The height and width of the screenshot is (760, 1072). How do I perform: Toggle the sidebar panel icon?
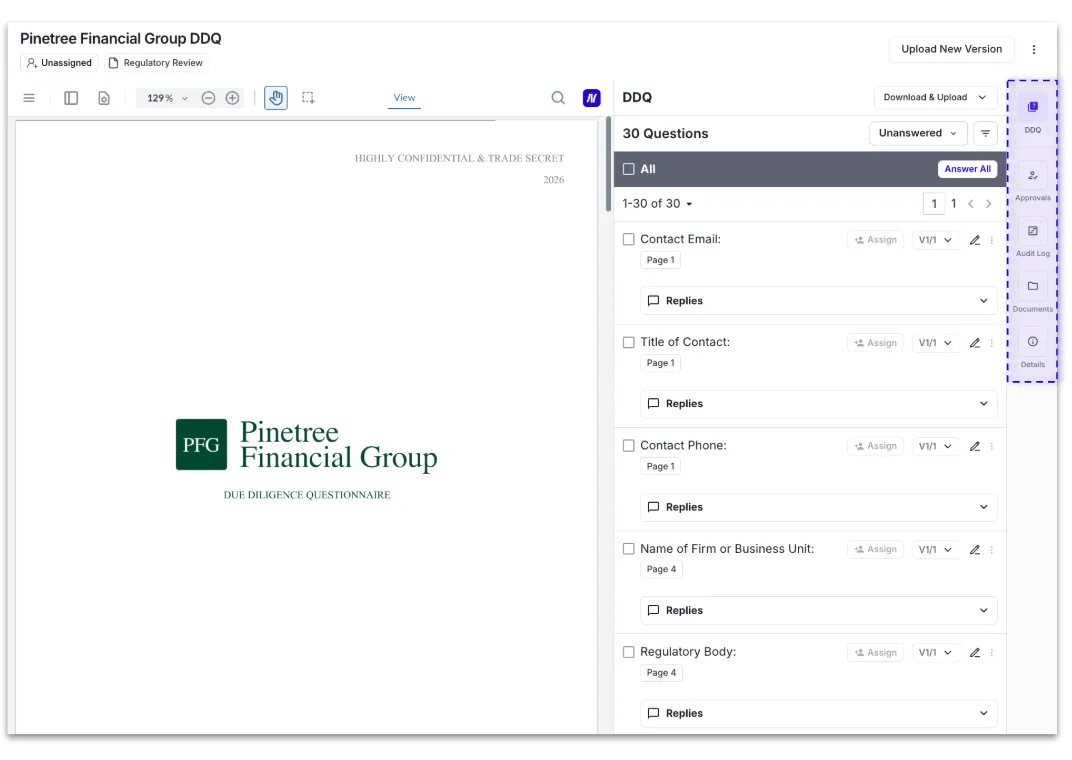[71, 98]
